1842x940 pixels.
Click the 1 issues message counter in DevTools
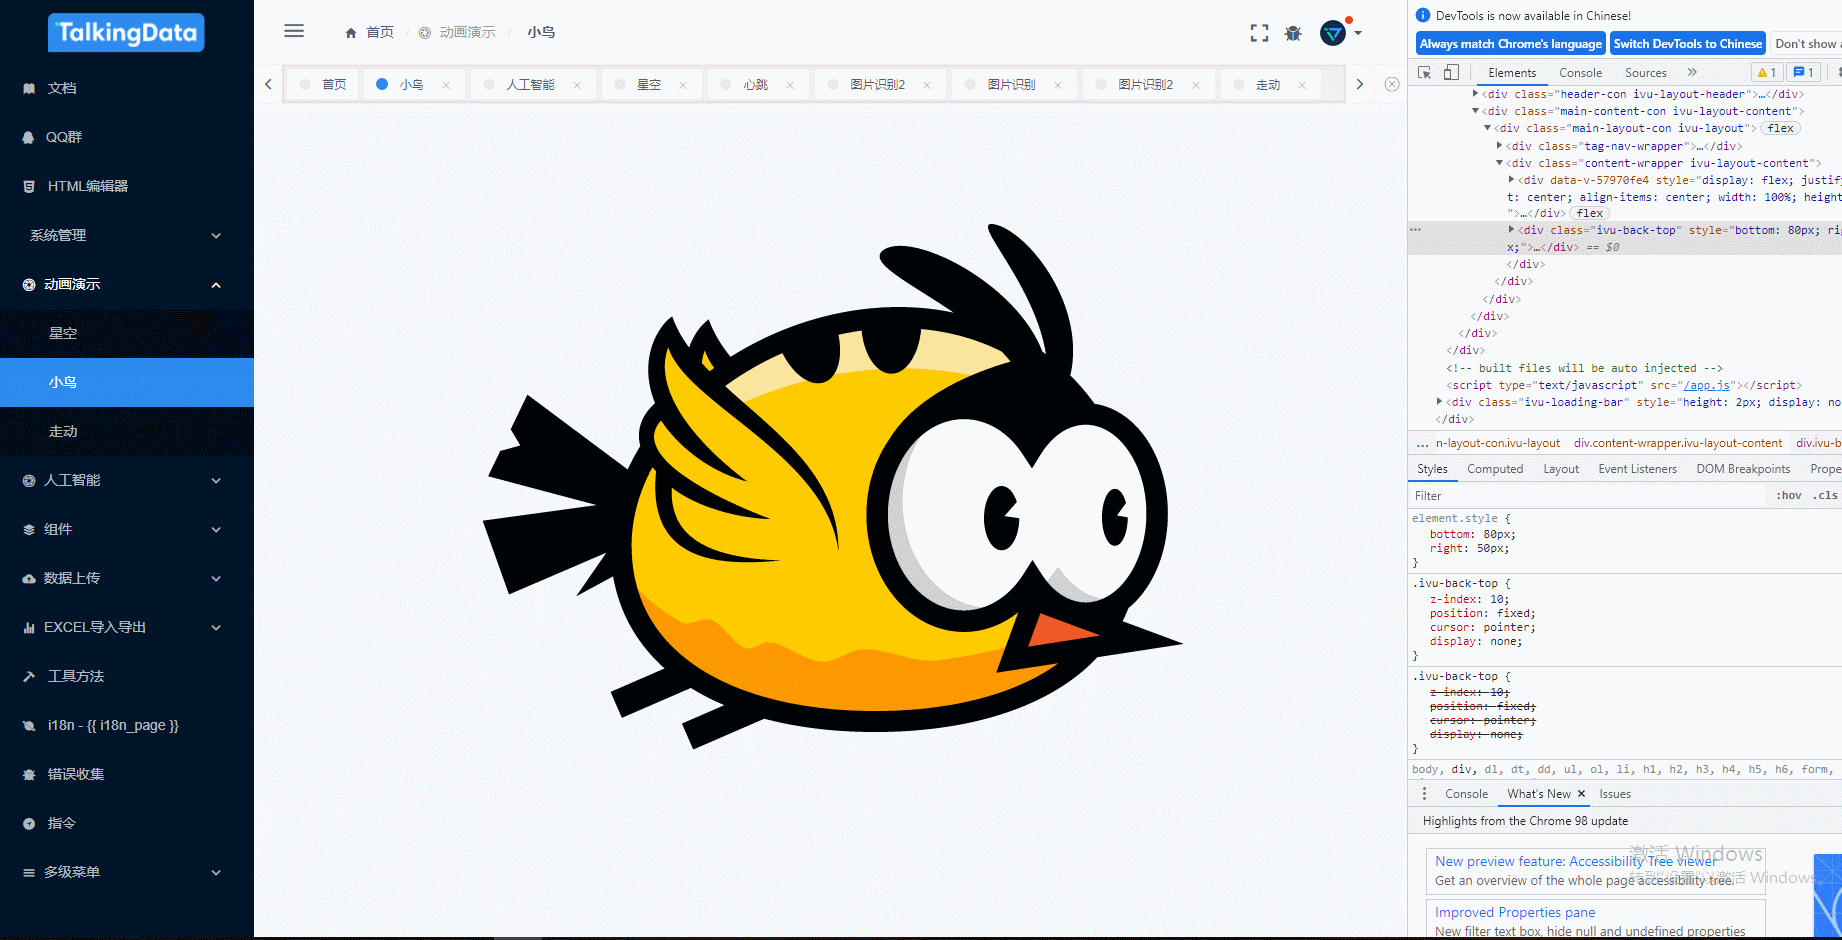pyautogui.click(x=1803, y=72)
